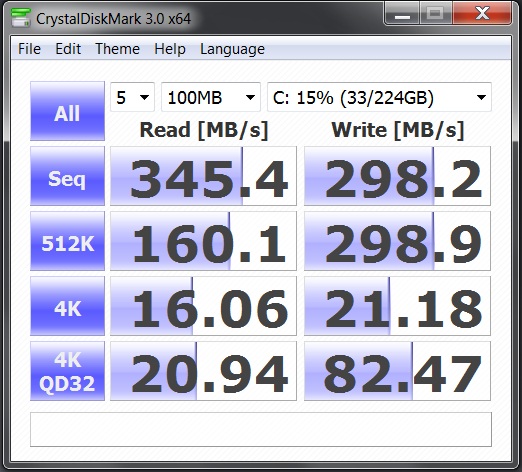Open the Language menu

(x=232, y=49)
